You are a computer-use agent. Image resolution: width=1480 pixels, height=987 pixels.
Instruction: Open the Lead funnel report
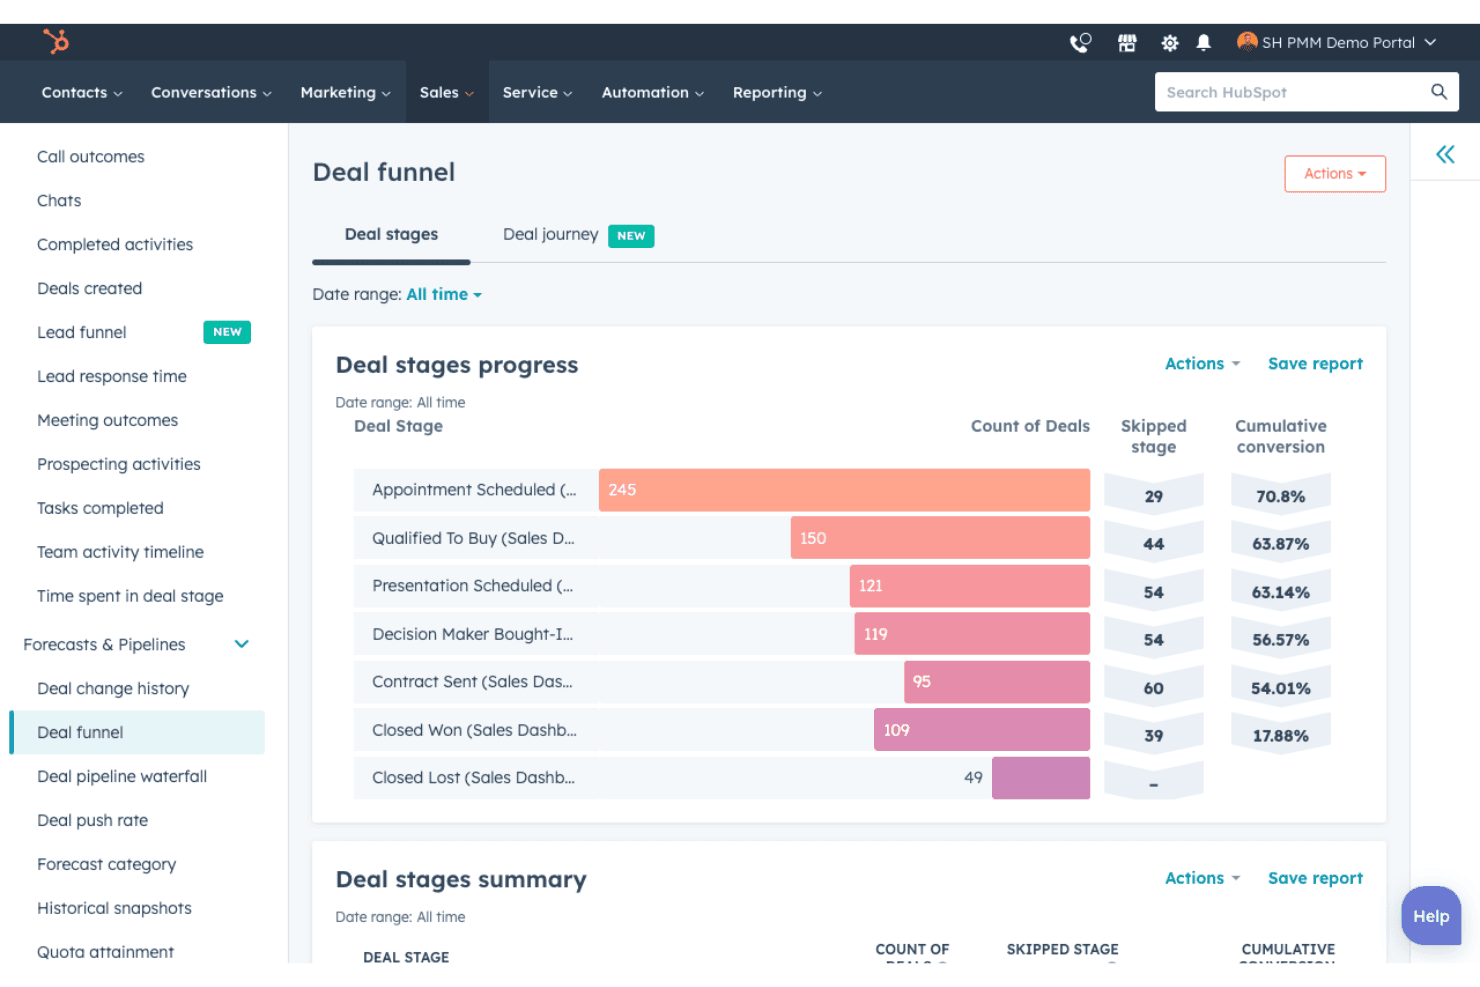[82, 333]
